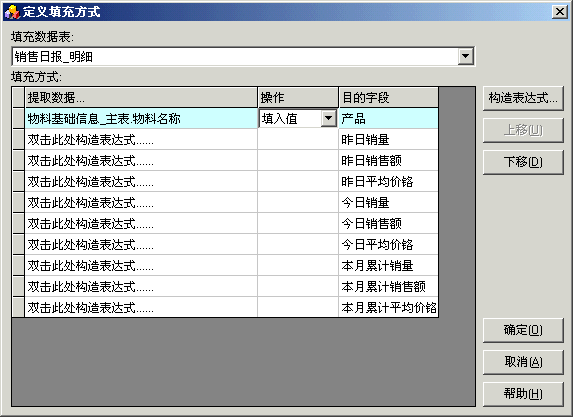
Task: Click row selector for 本月累计销量 row
Action: (x=18, y=265)
